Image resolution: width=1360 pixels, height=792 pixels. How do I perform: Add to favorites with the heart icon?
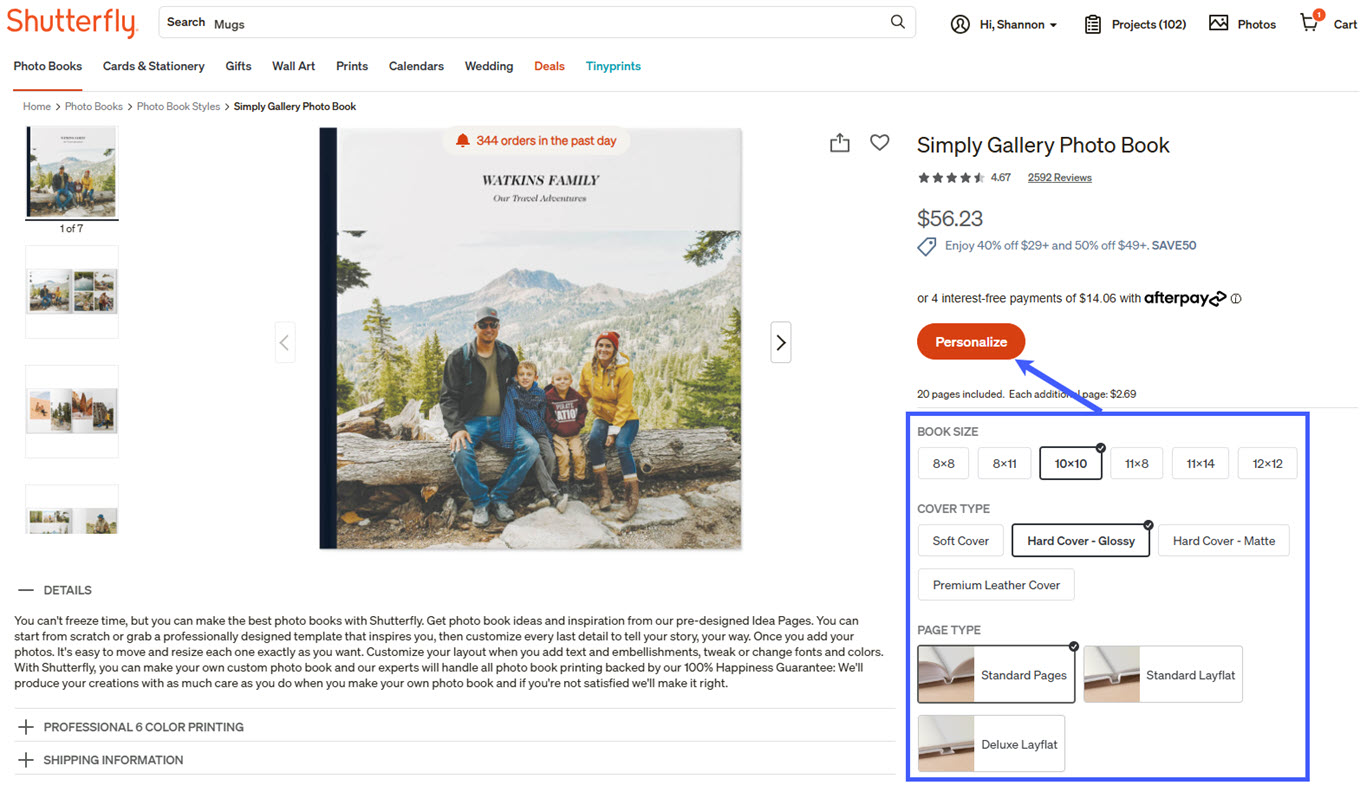(x=879, y=143)
